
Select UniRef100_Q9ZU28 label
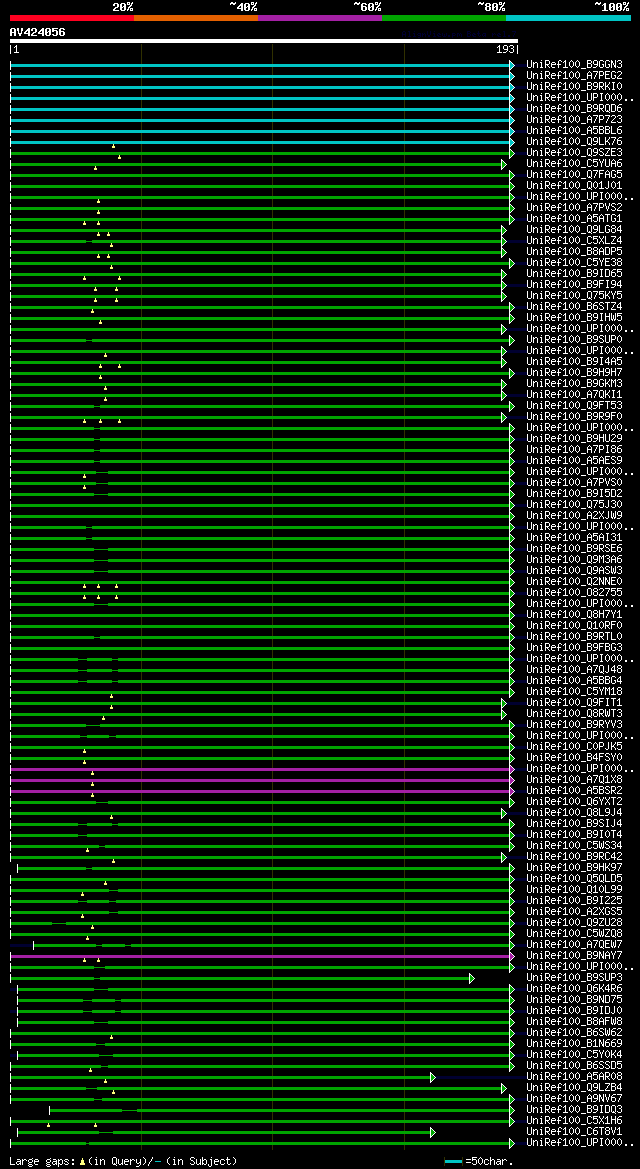point(574,924)
